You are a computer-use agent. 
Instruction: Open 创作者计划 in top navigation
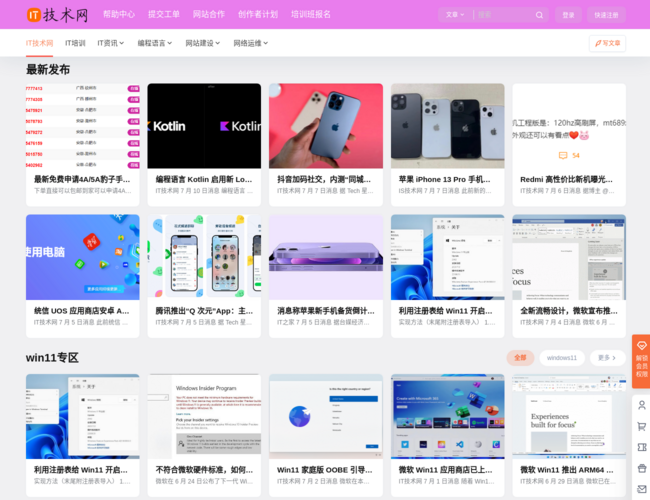pos(258,15)
